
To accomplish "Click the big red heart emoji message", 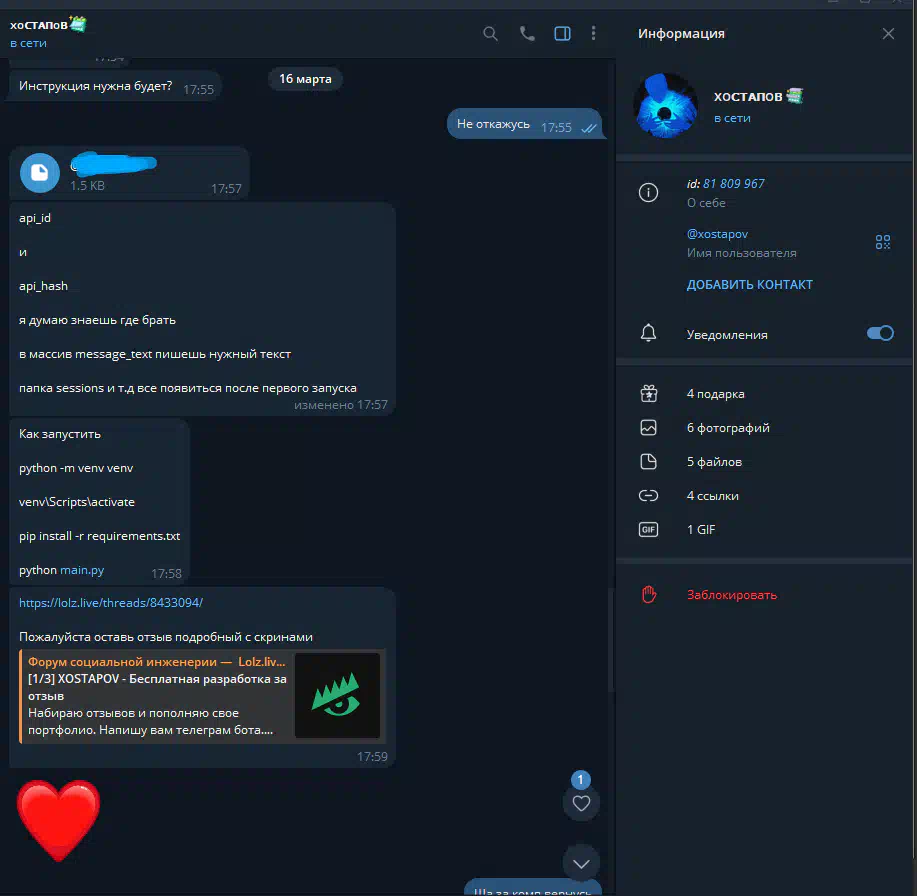I will tap(58, 821).
